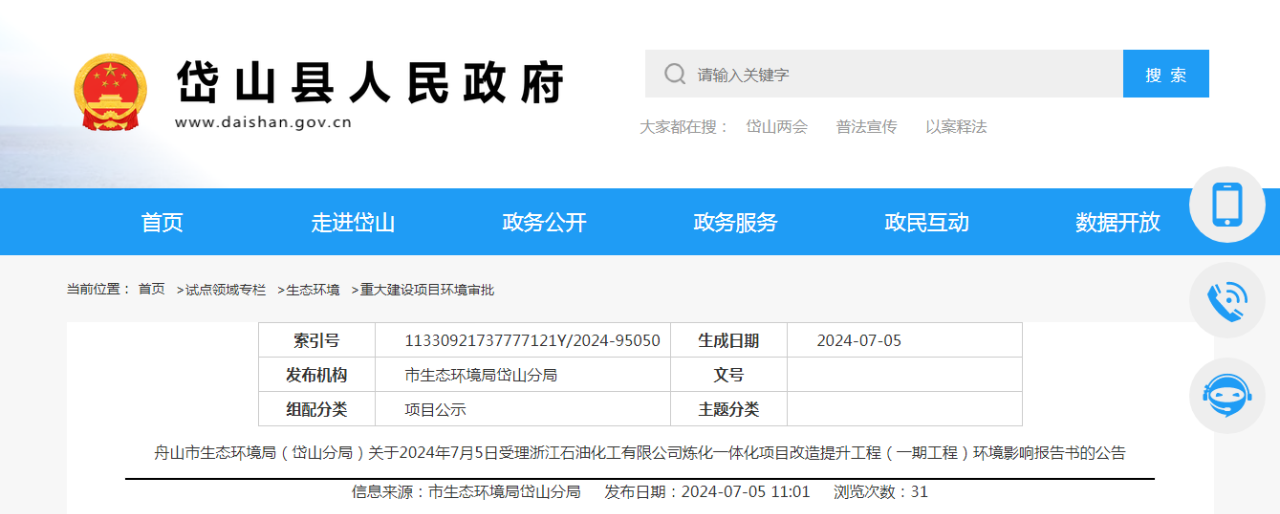The height and width of the screenshot is (514, 1280).
Task: Open the robot customer service icon
Action: (x=1227, y=396)
